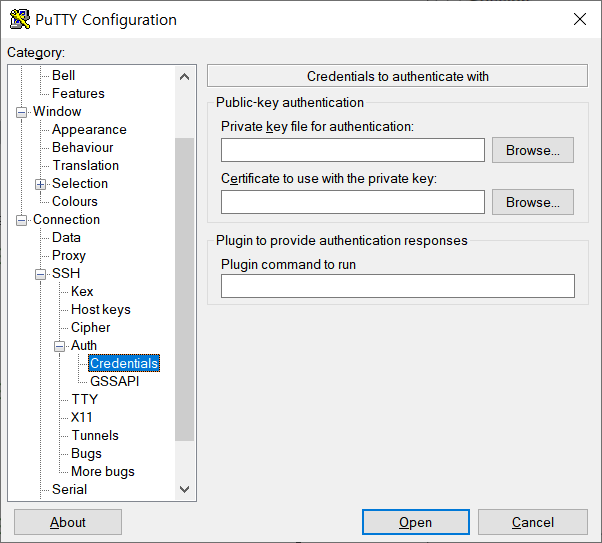Select the SSH category

click(66, 273)
